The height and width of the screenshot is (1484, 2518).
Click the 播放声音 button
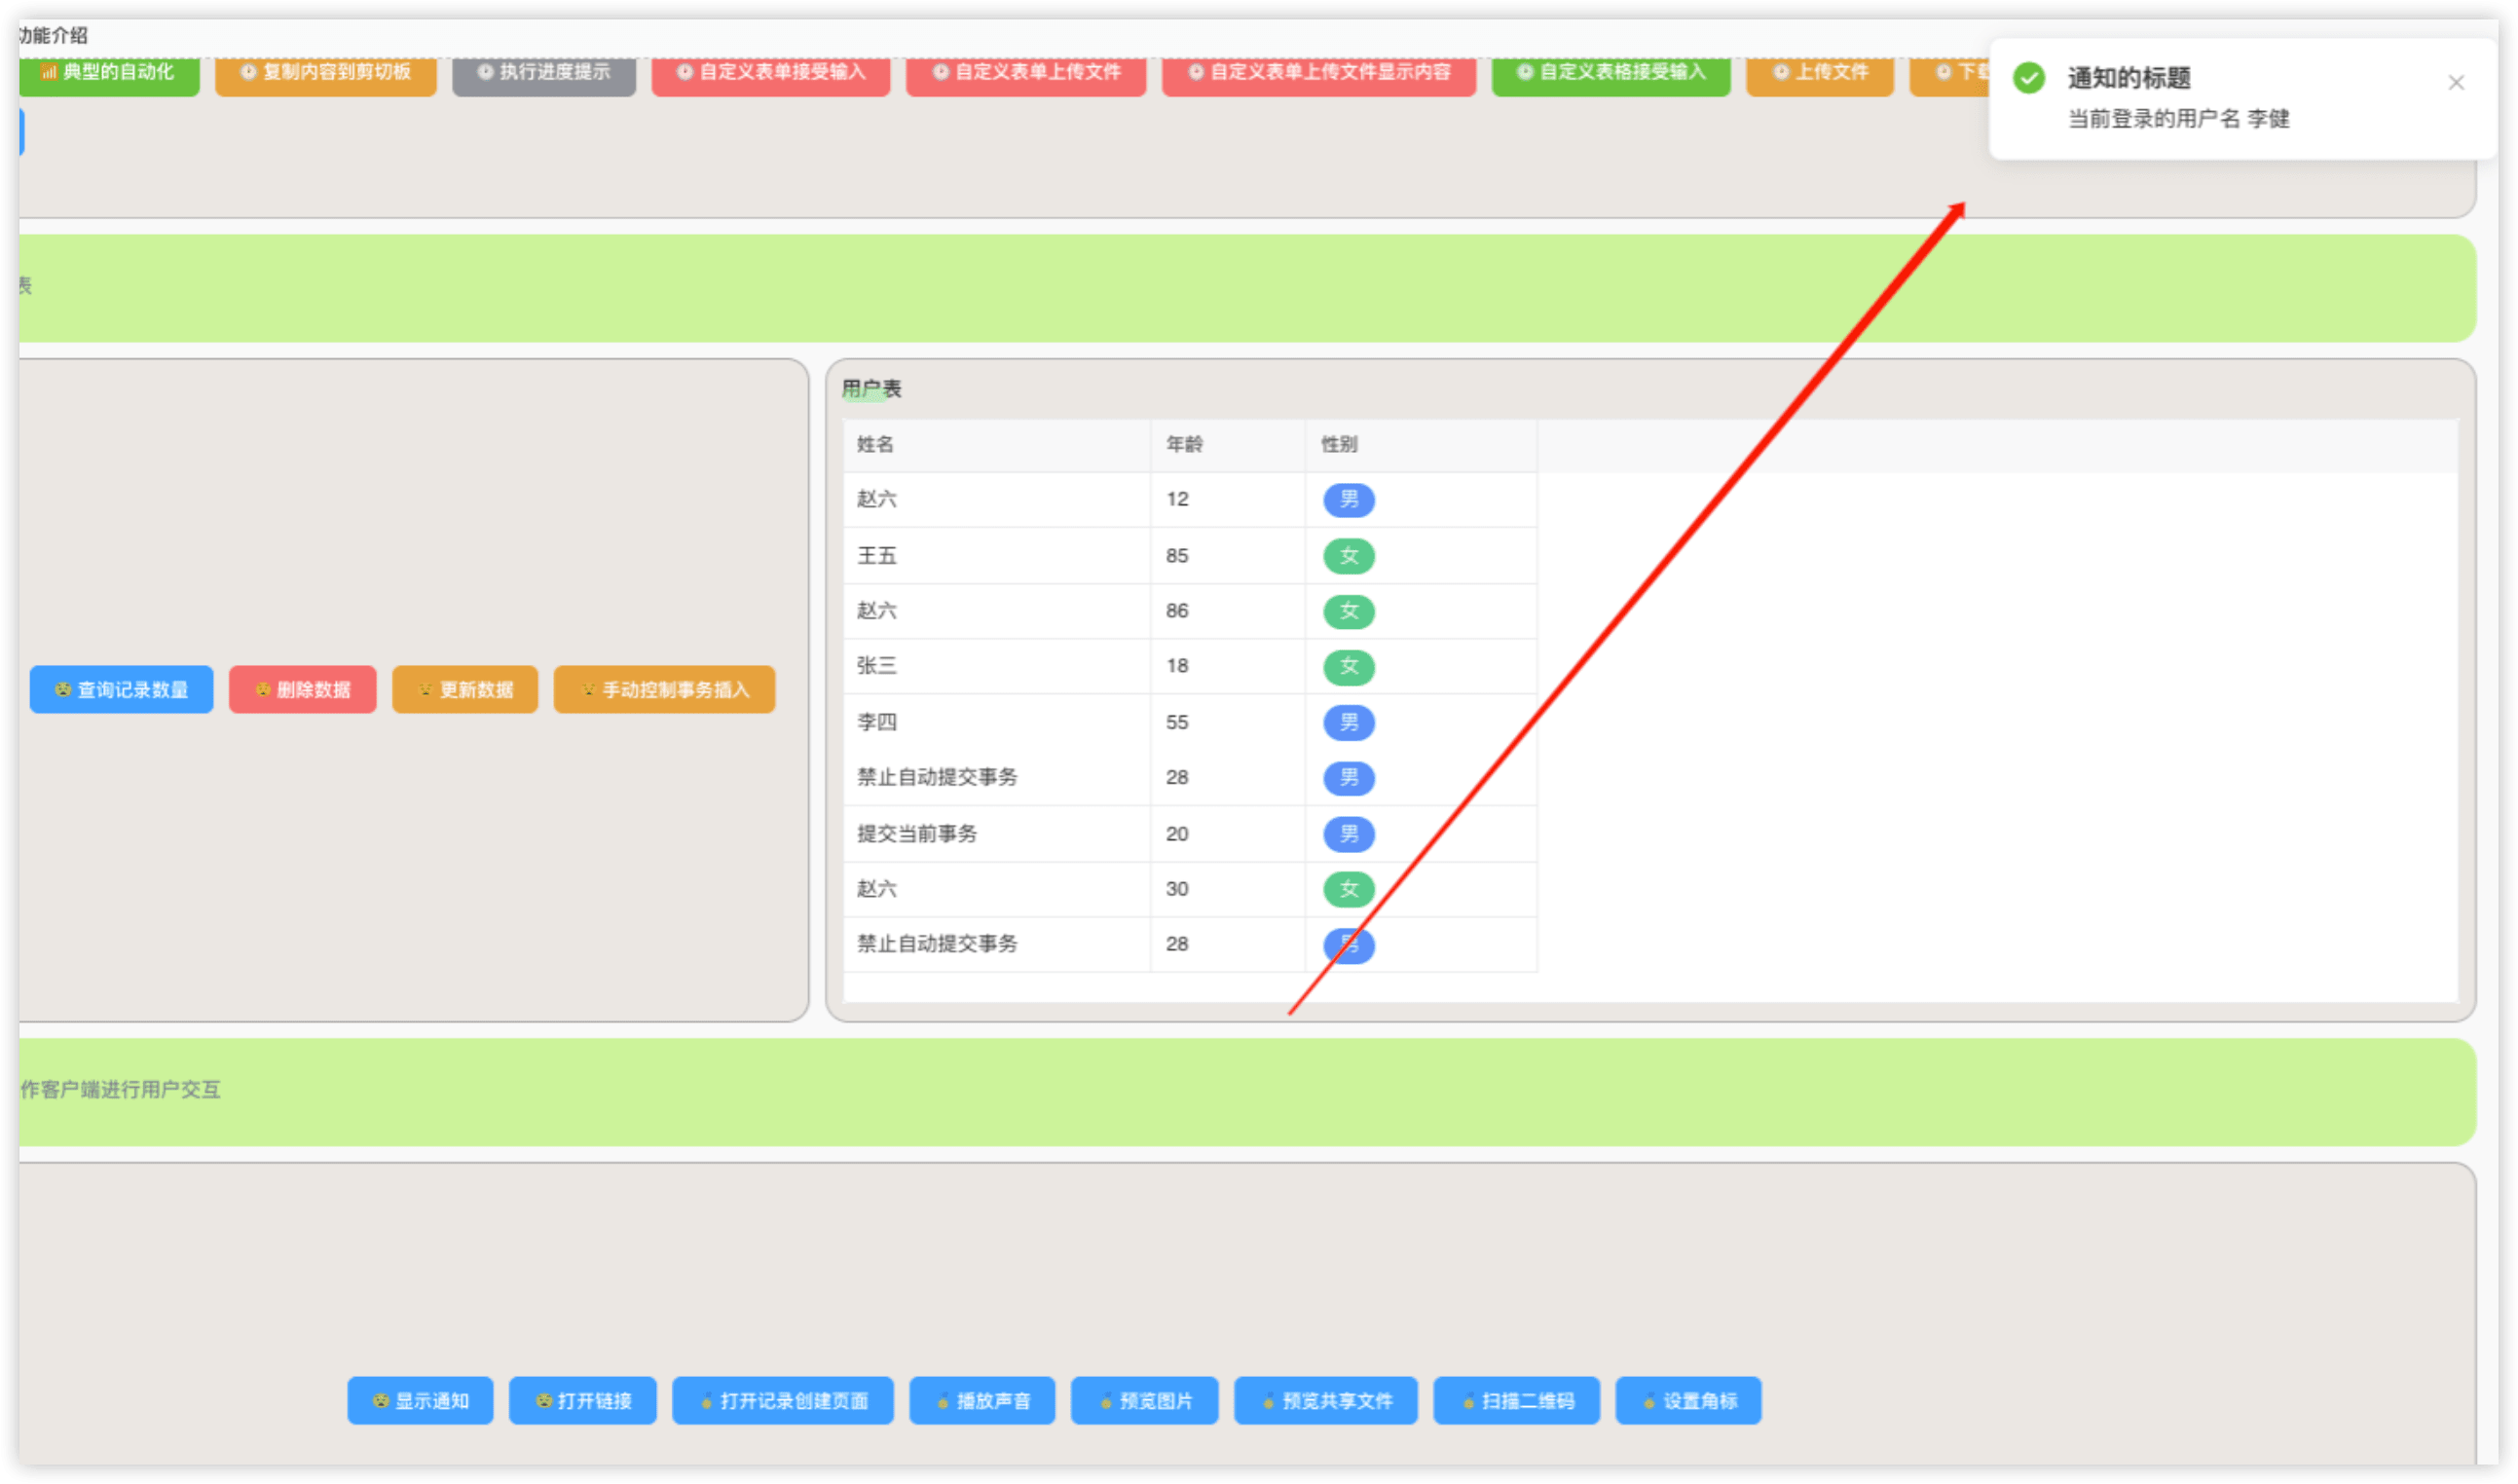pos(982,1400)
